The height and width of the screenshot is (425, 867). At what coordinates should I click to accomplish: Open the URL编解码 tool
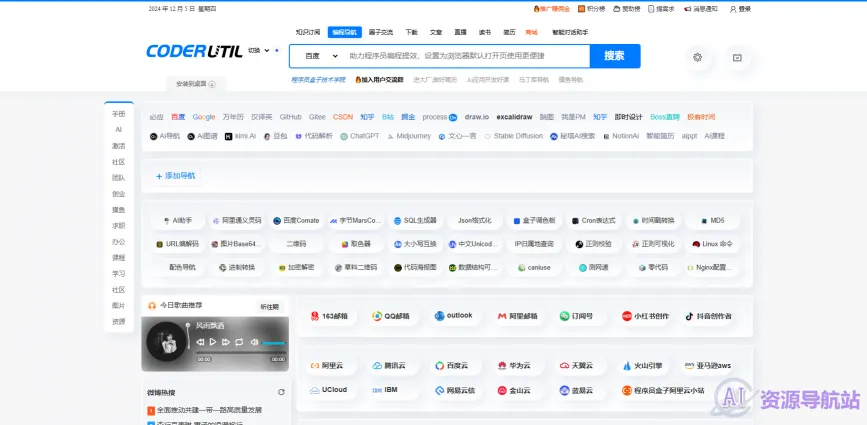[177, 244]
